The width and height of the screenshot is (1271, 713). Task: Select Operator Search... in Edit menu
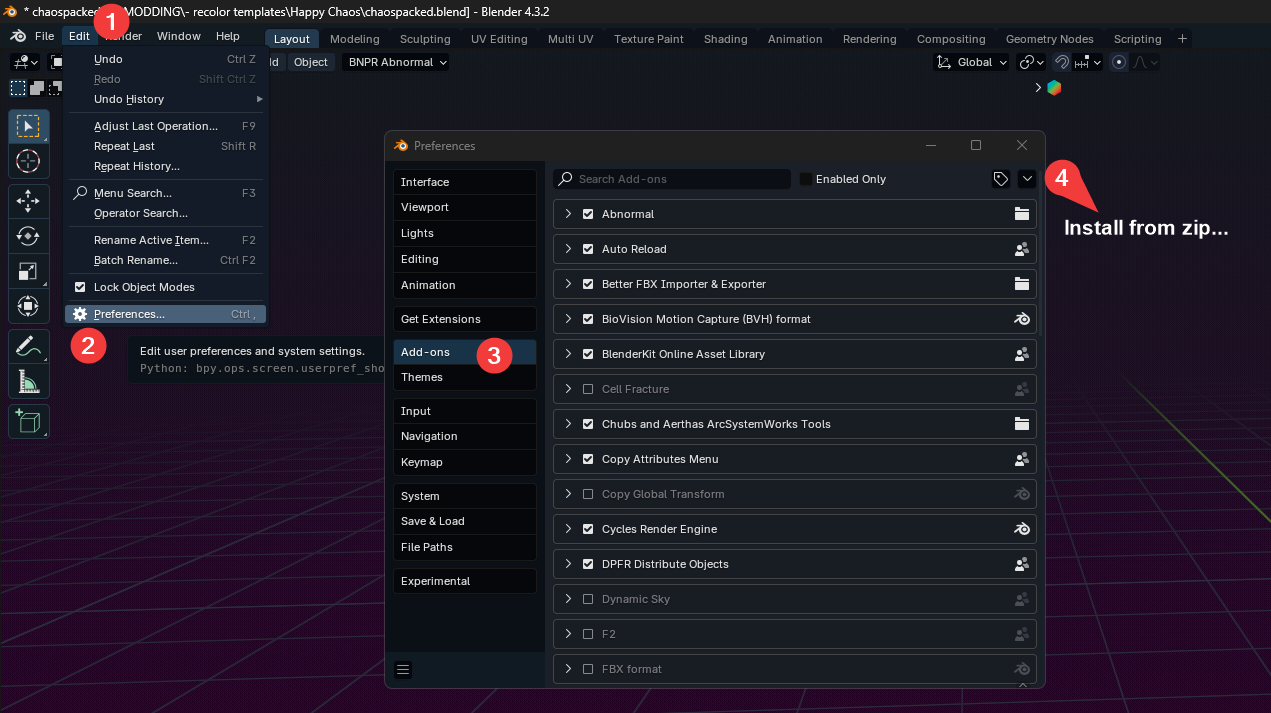coord(165,213)
